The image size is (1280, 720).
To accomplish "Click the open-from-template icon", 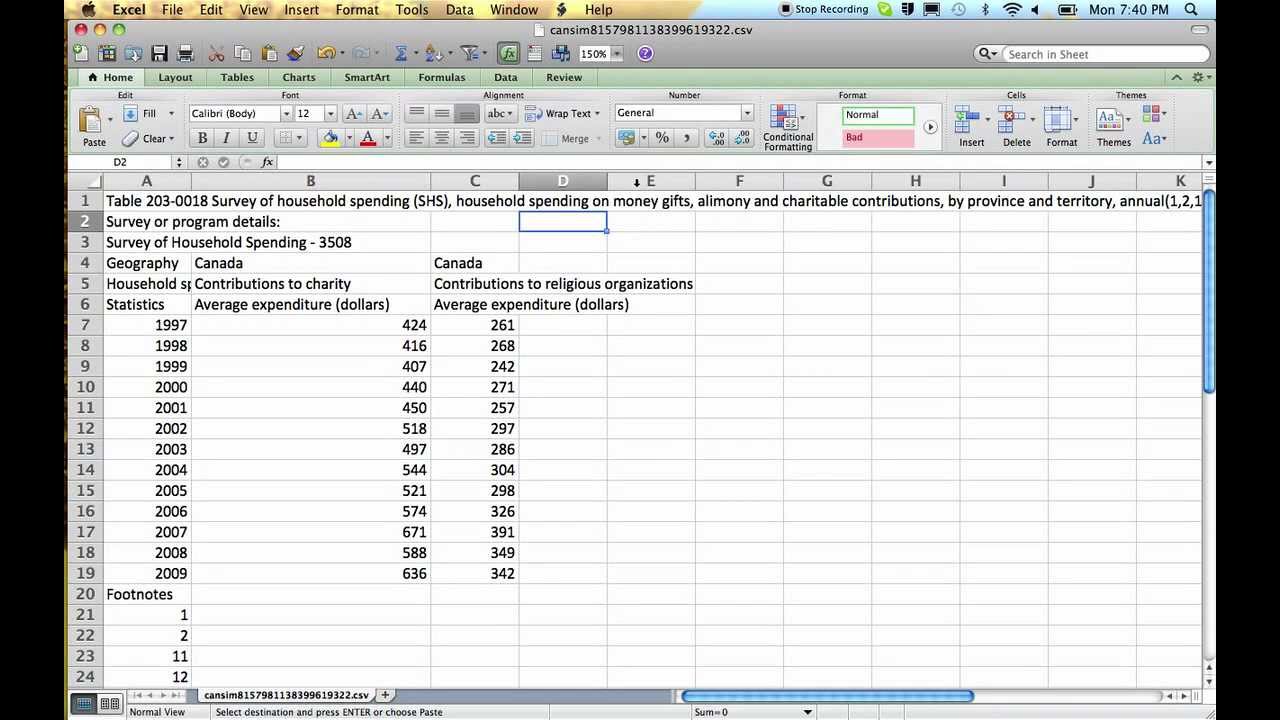I will click(107, 54).
